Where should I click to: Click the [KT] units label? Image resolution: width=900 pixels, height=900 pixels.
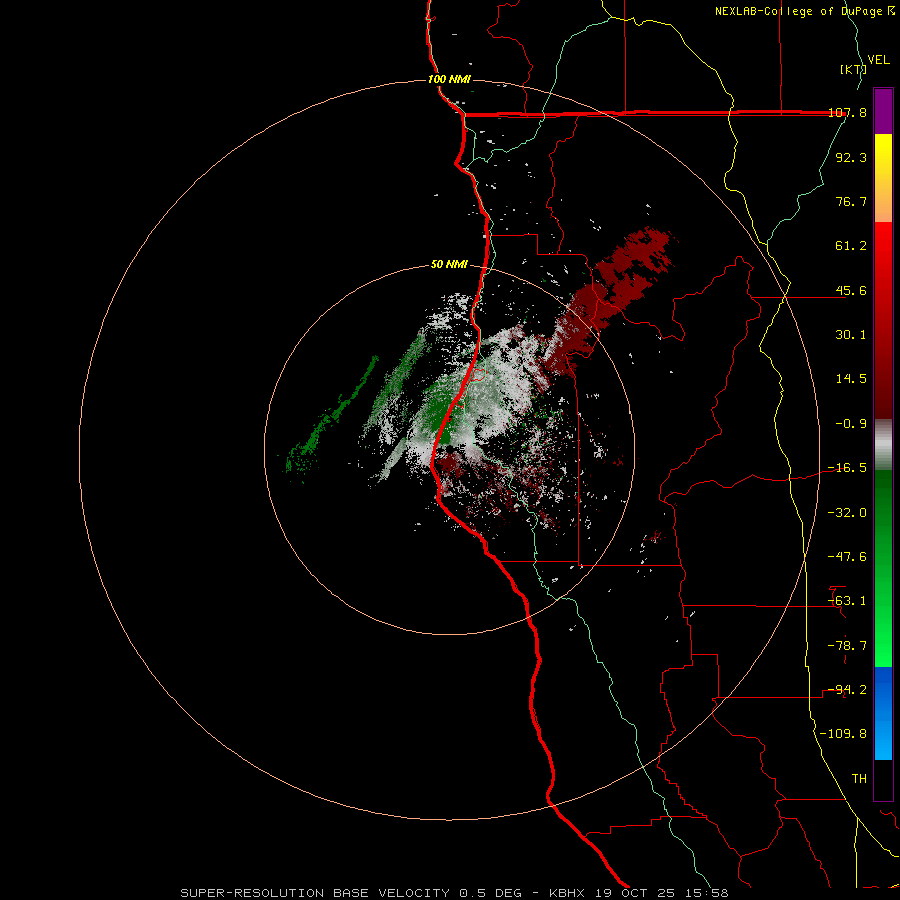(853, 69)
